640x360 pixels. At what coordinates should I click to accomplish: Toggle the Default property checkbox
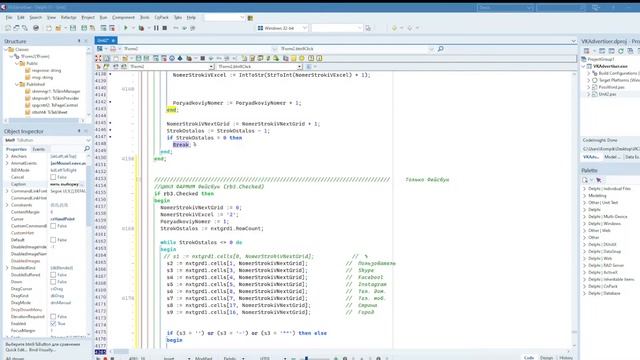tap(53, 240)
